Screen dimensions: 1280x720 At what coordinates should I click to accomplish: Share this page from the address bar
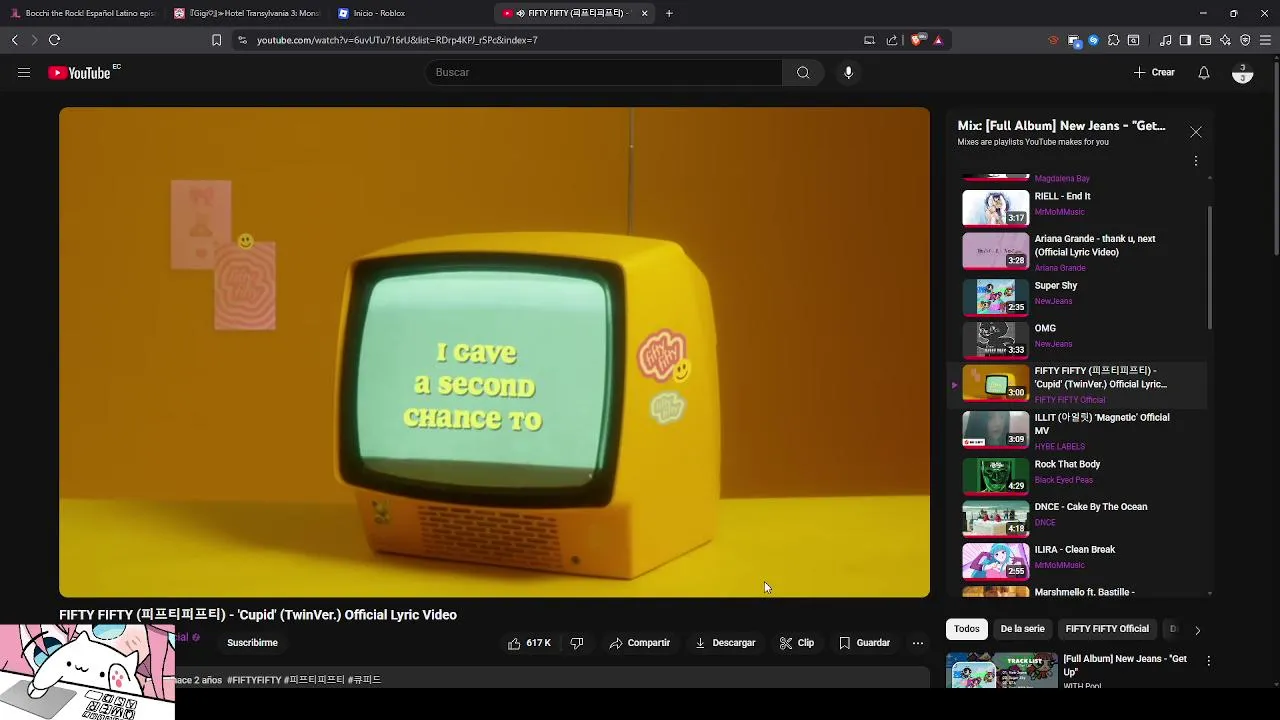coord(892,40)
